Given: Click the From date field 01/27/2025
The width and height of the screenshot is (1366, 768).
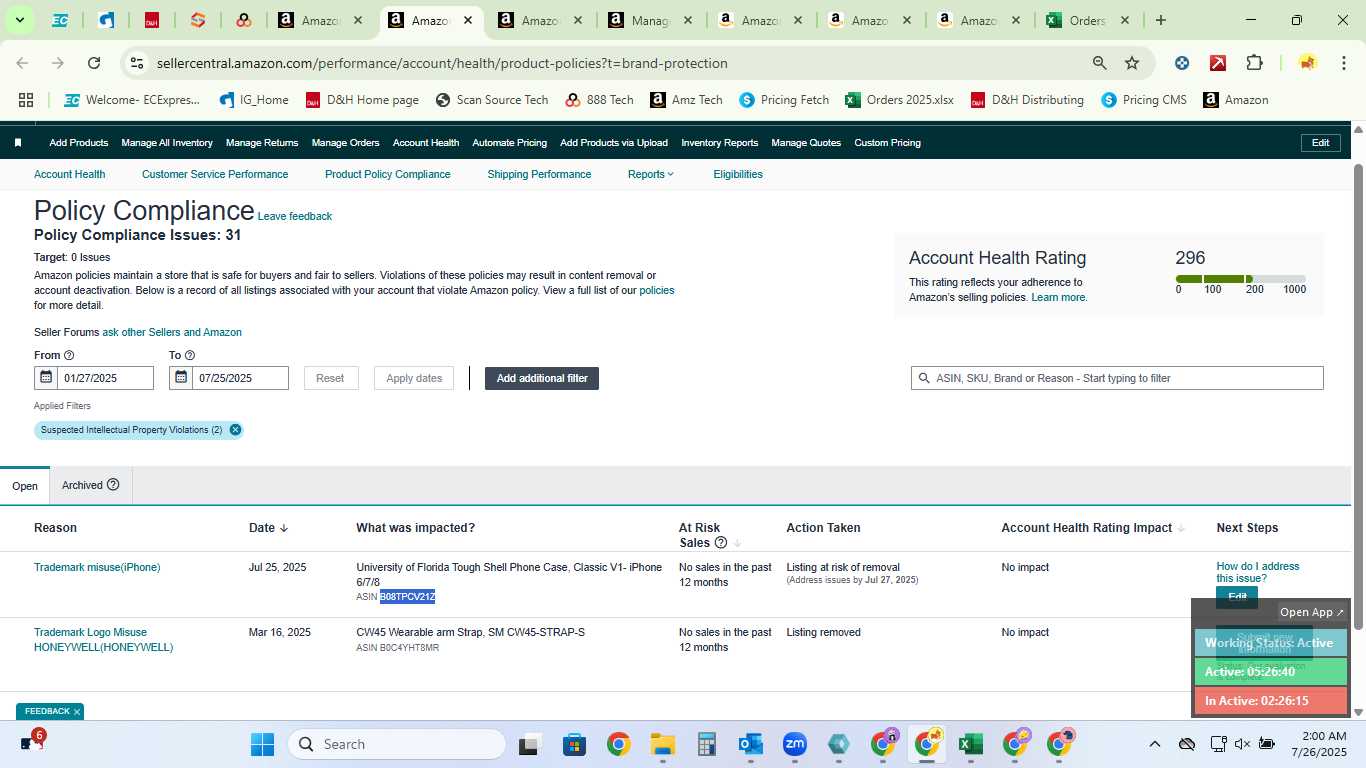Looking at the screenshot, I should pyautogui.click(x=105, y=378).
